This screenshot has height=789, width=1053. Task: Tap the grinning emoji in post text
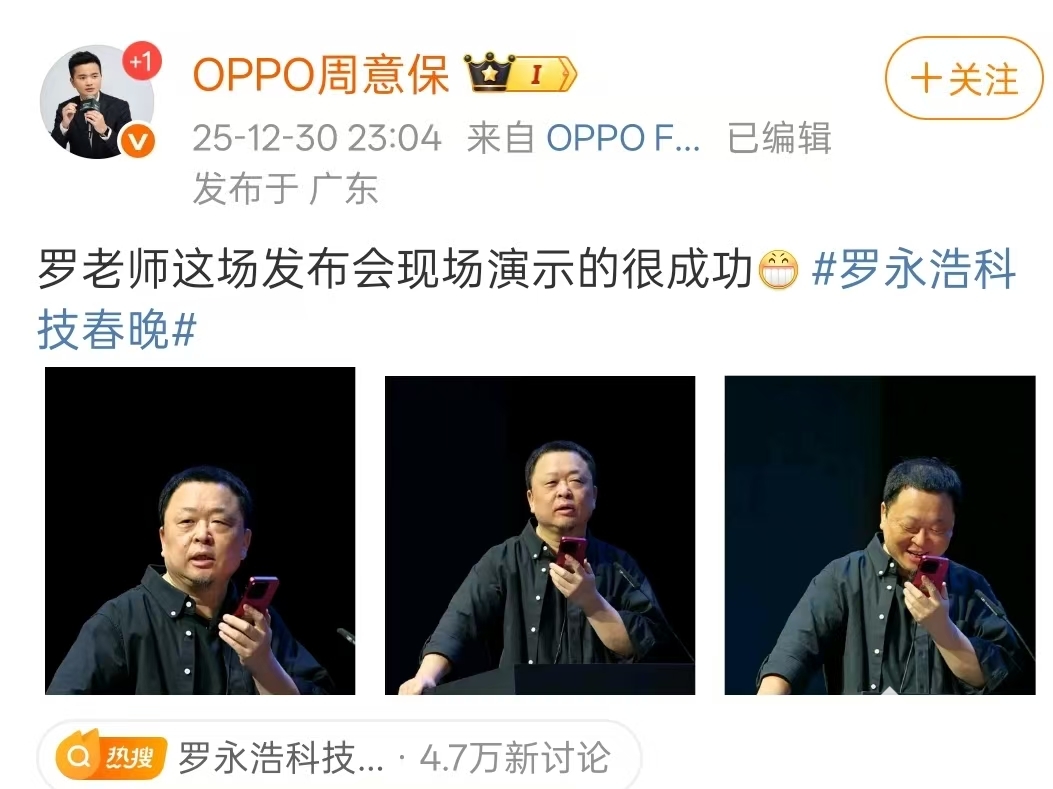tap(778, 270)
